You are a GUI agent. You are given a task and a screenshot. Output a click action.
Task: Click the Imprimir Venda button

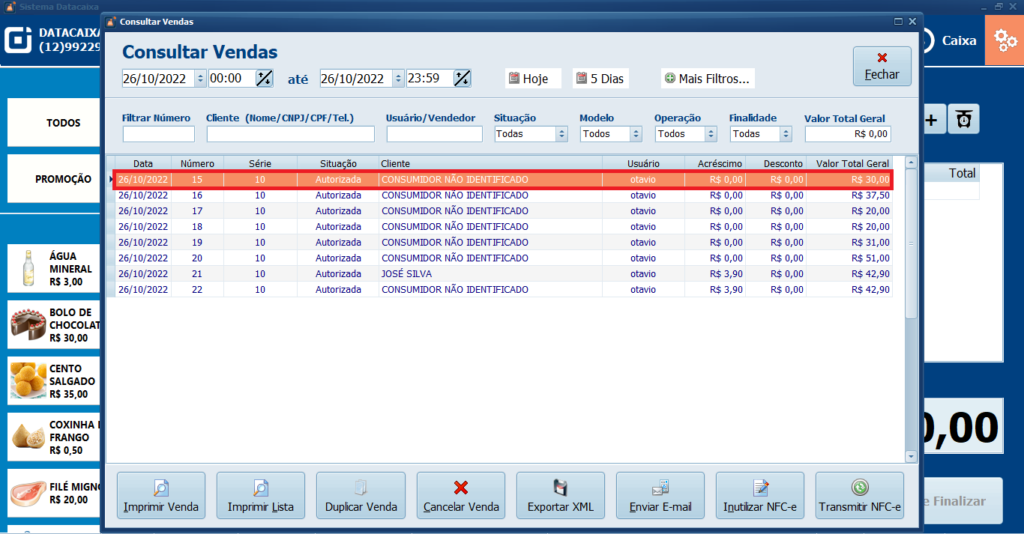[161, 495]
